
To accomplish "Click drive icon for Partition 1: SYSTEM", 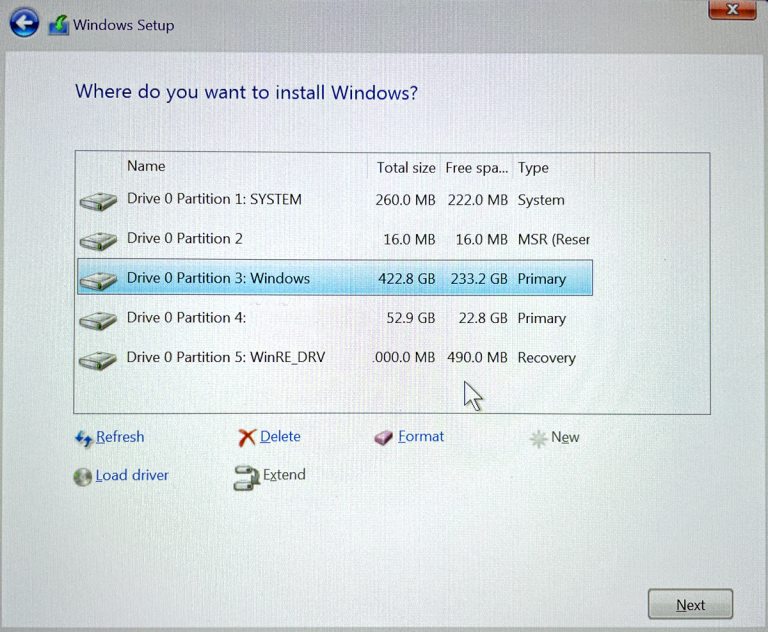I will point(98,201).
